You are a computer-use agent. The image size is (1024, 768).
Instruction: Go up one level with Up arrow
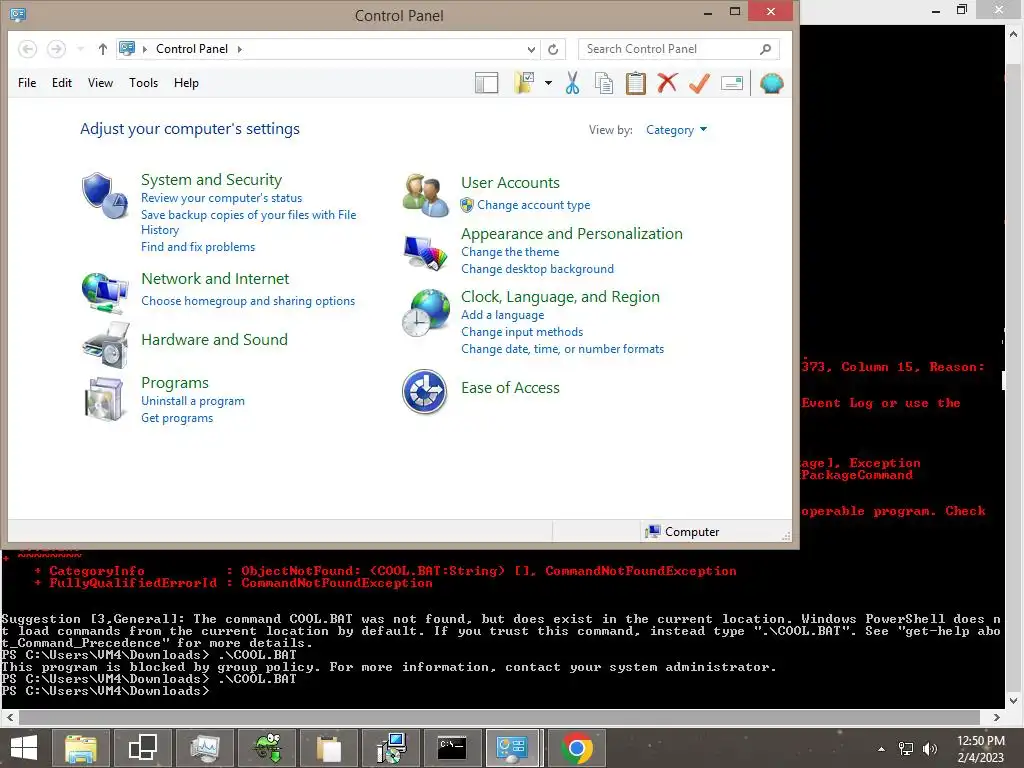pyautogui.click(x=103, y=49)
